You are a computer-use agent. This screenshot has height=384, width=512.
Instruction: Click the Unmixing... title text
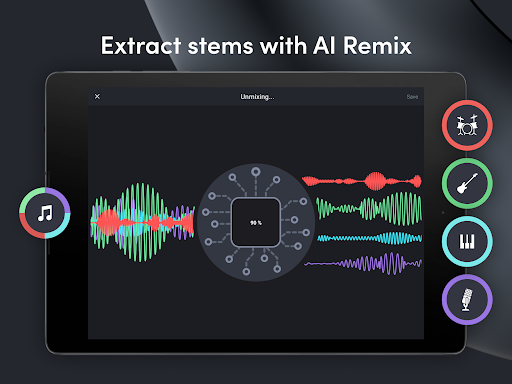257,97
